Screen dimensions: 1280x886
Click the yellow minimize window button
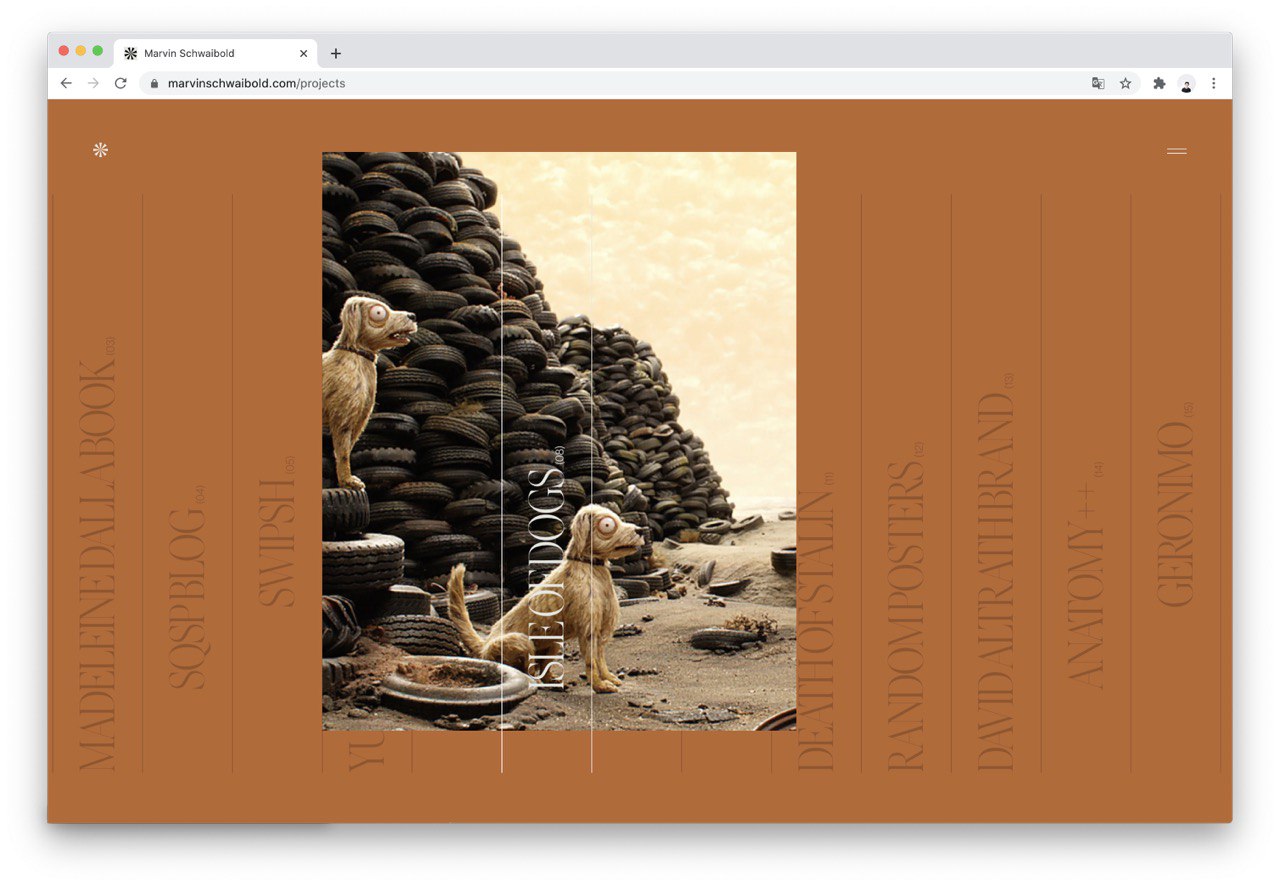[x=81, y=51]
